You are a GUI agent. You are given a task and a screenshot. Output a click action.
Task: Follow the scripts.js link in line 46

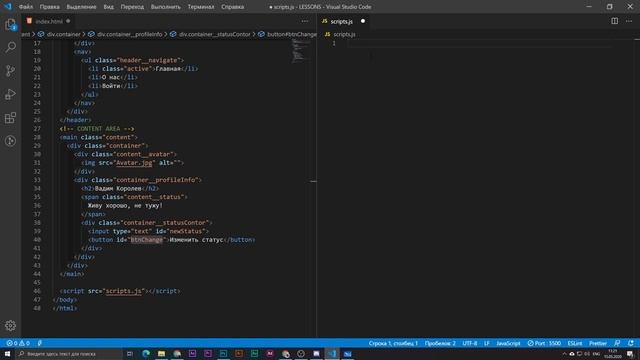click(124, 291)
